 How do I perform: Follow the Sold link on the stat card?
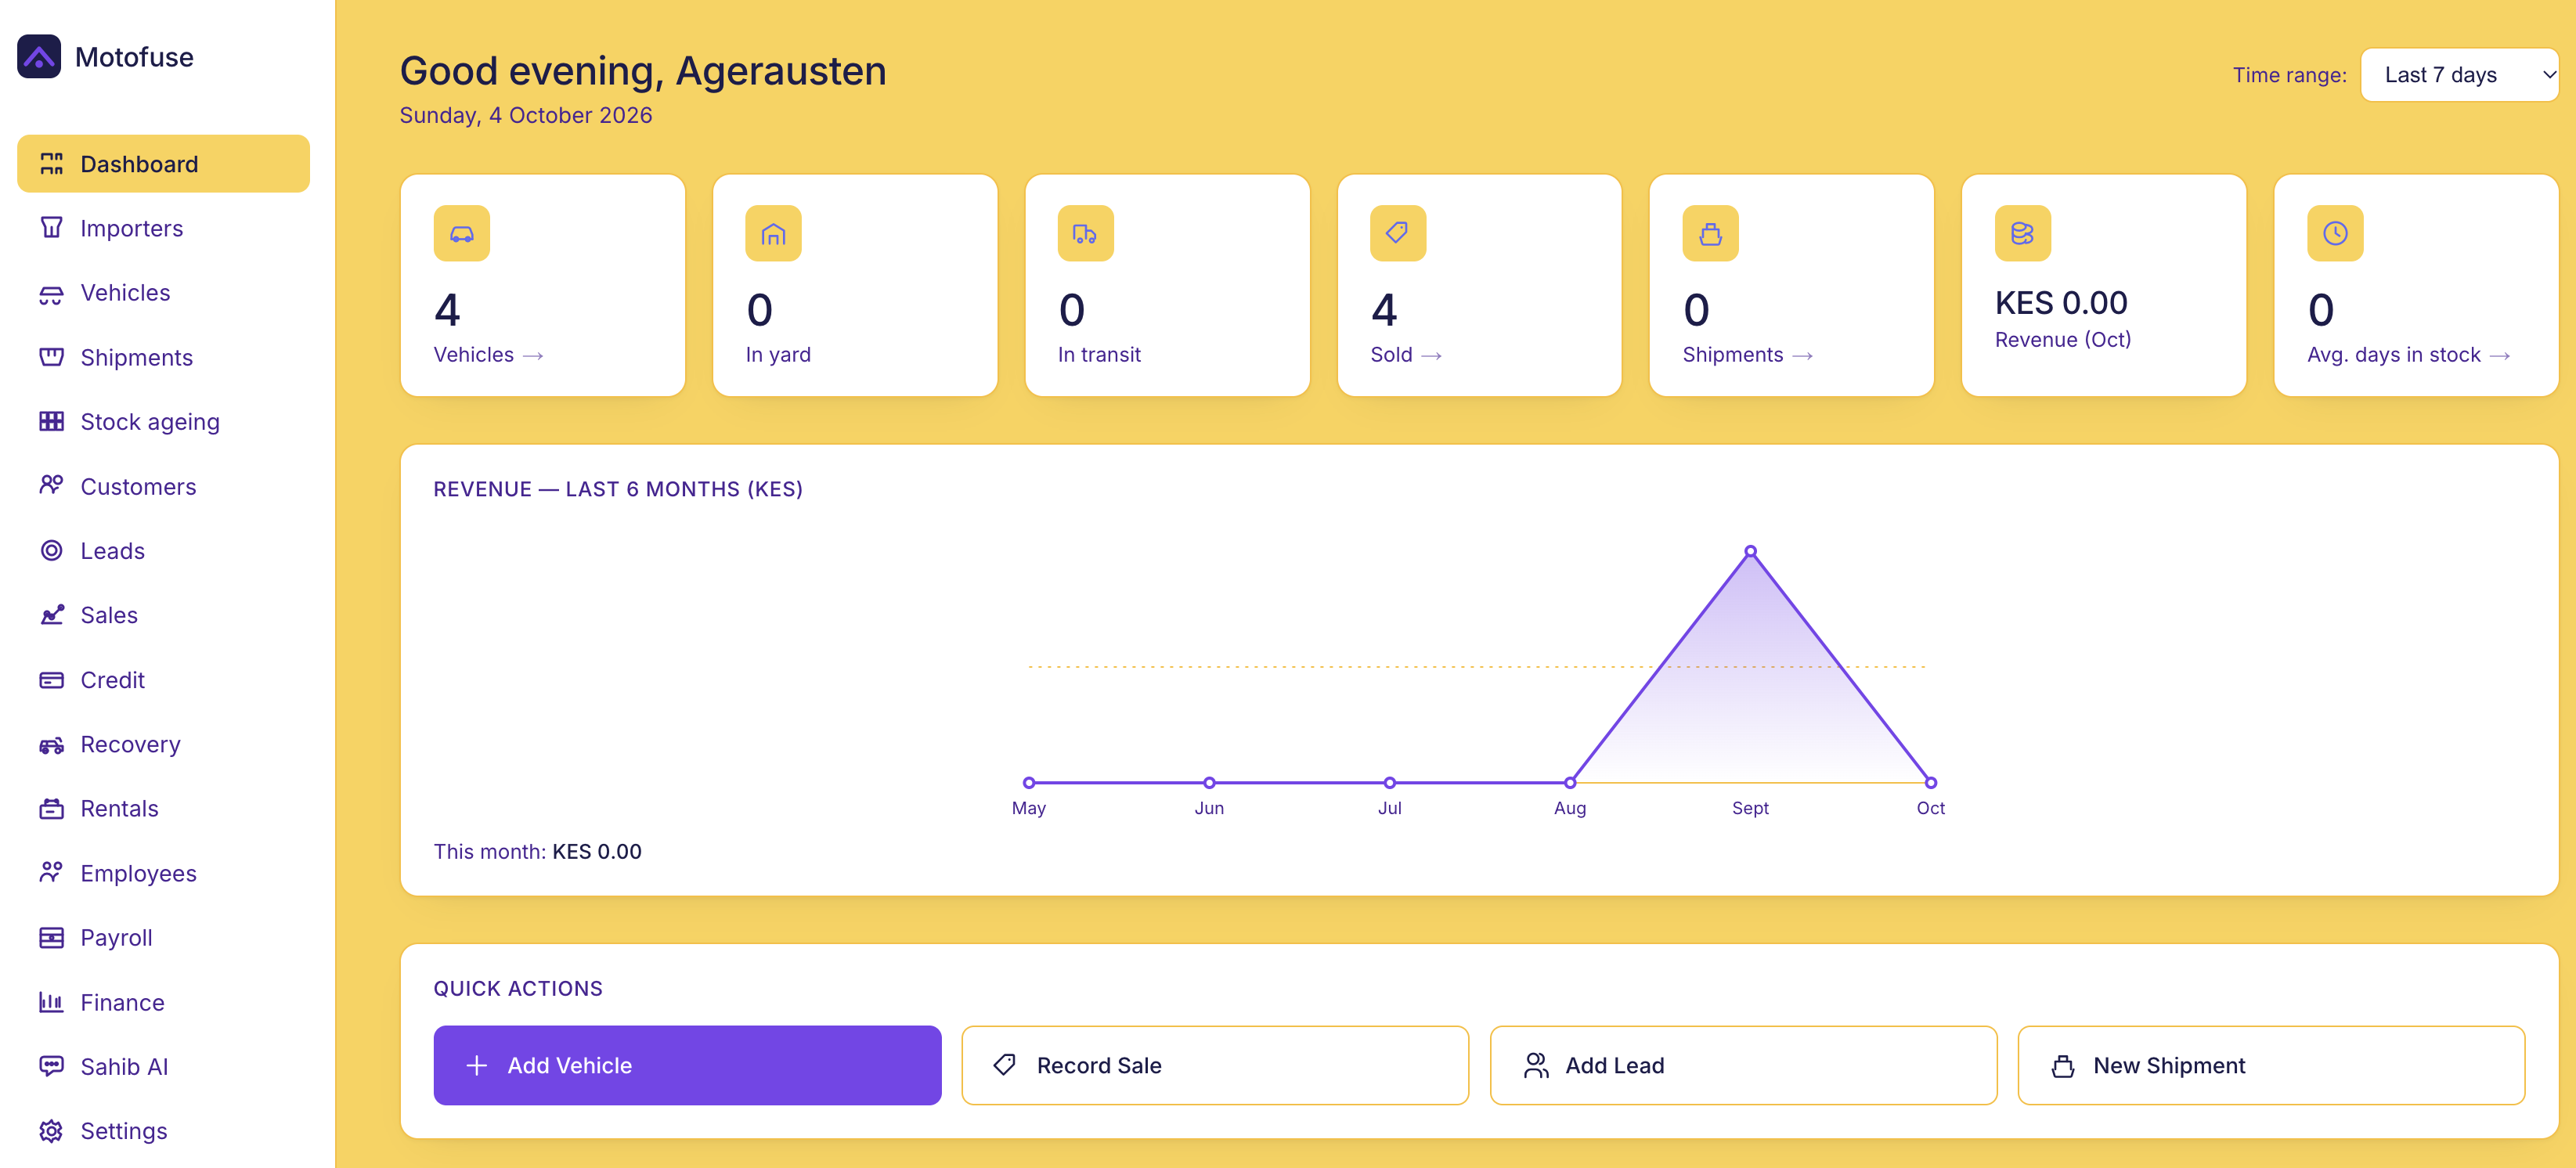(x=1405, y=355)
